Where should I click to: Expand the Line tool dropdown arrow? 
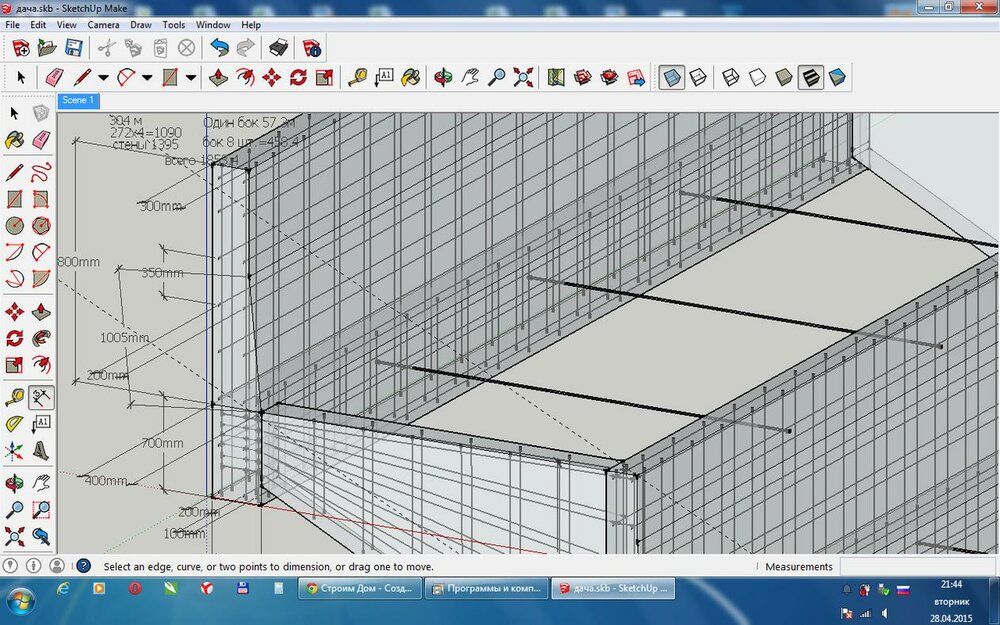103,77
